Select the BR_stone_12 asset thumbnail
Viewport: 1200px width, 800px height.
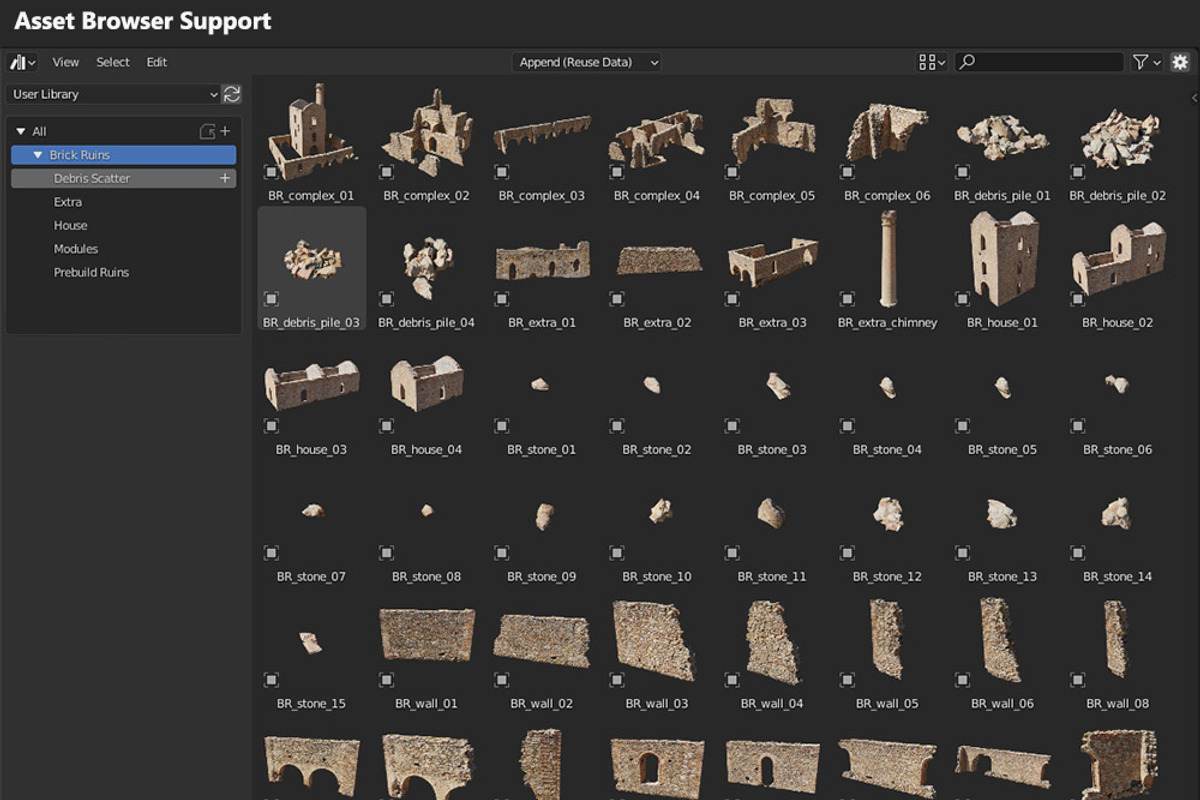(888, 513)
